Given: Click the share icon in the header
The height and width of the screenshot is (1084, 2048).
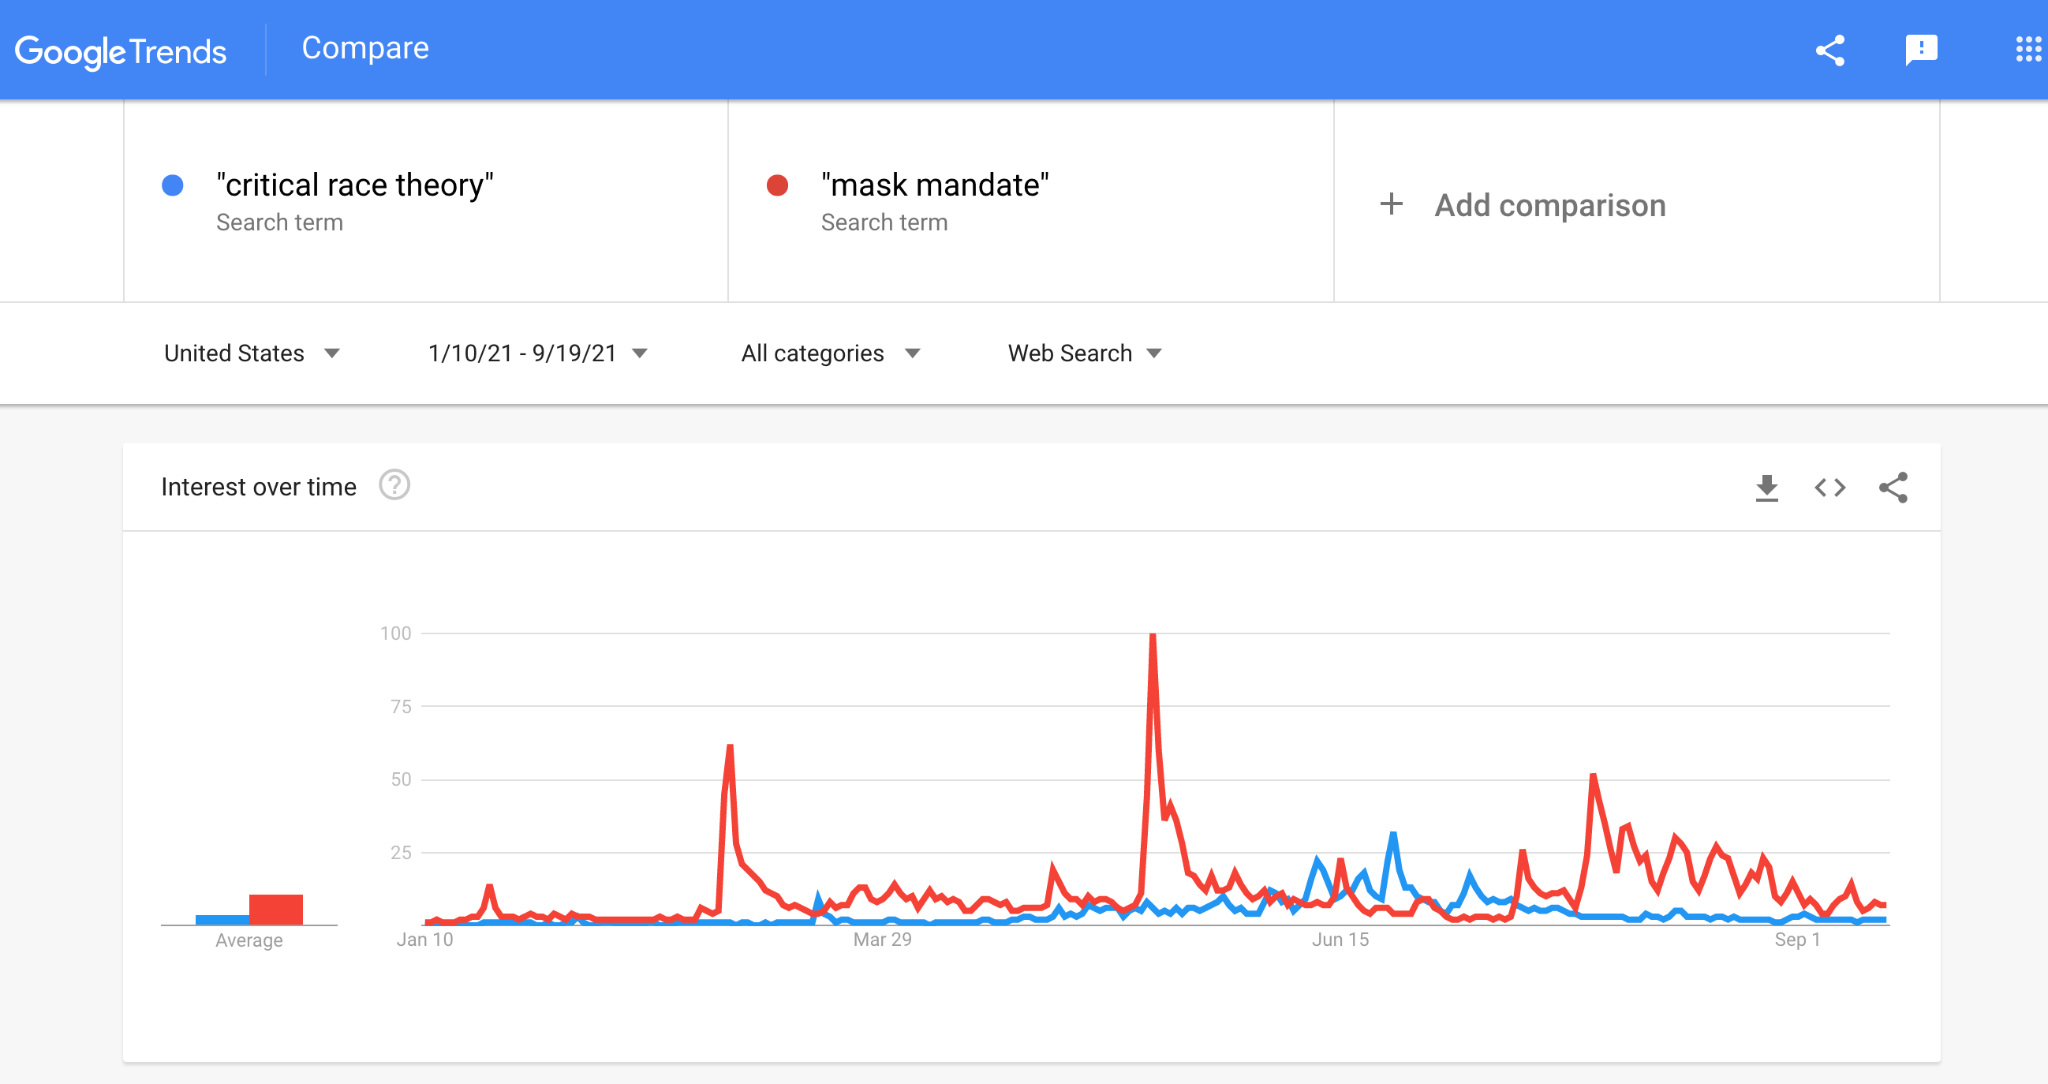Looking at the screenshot, I should pos(1830,50).
